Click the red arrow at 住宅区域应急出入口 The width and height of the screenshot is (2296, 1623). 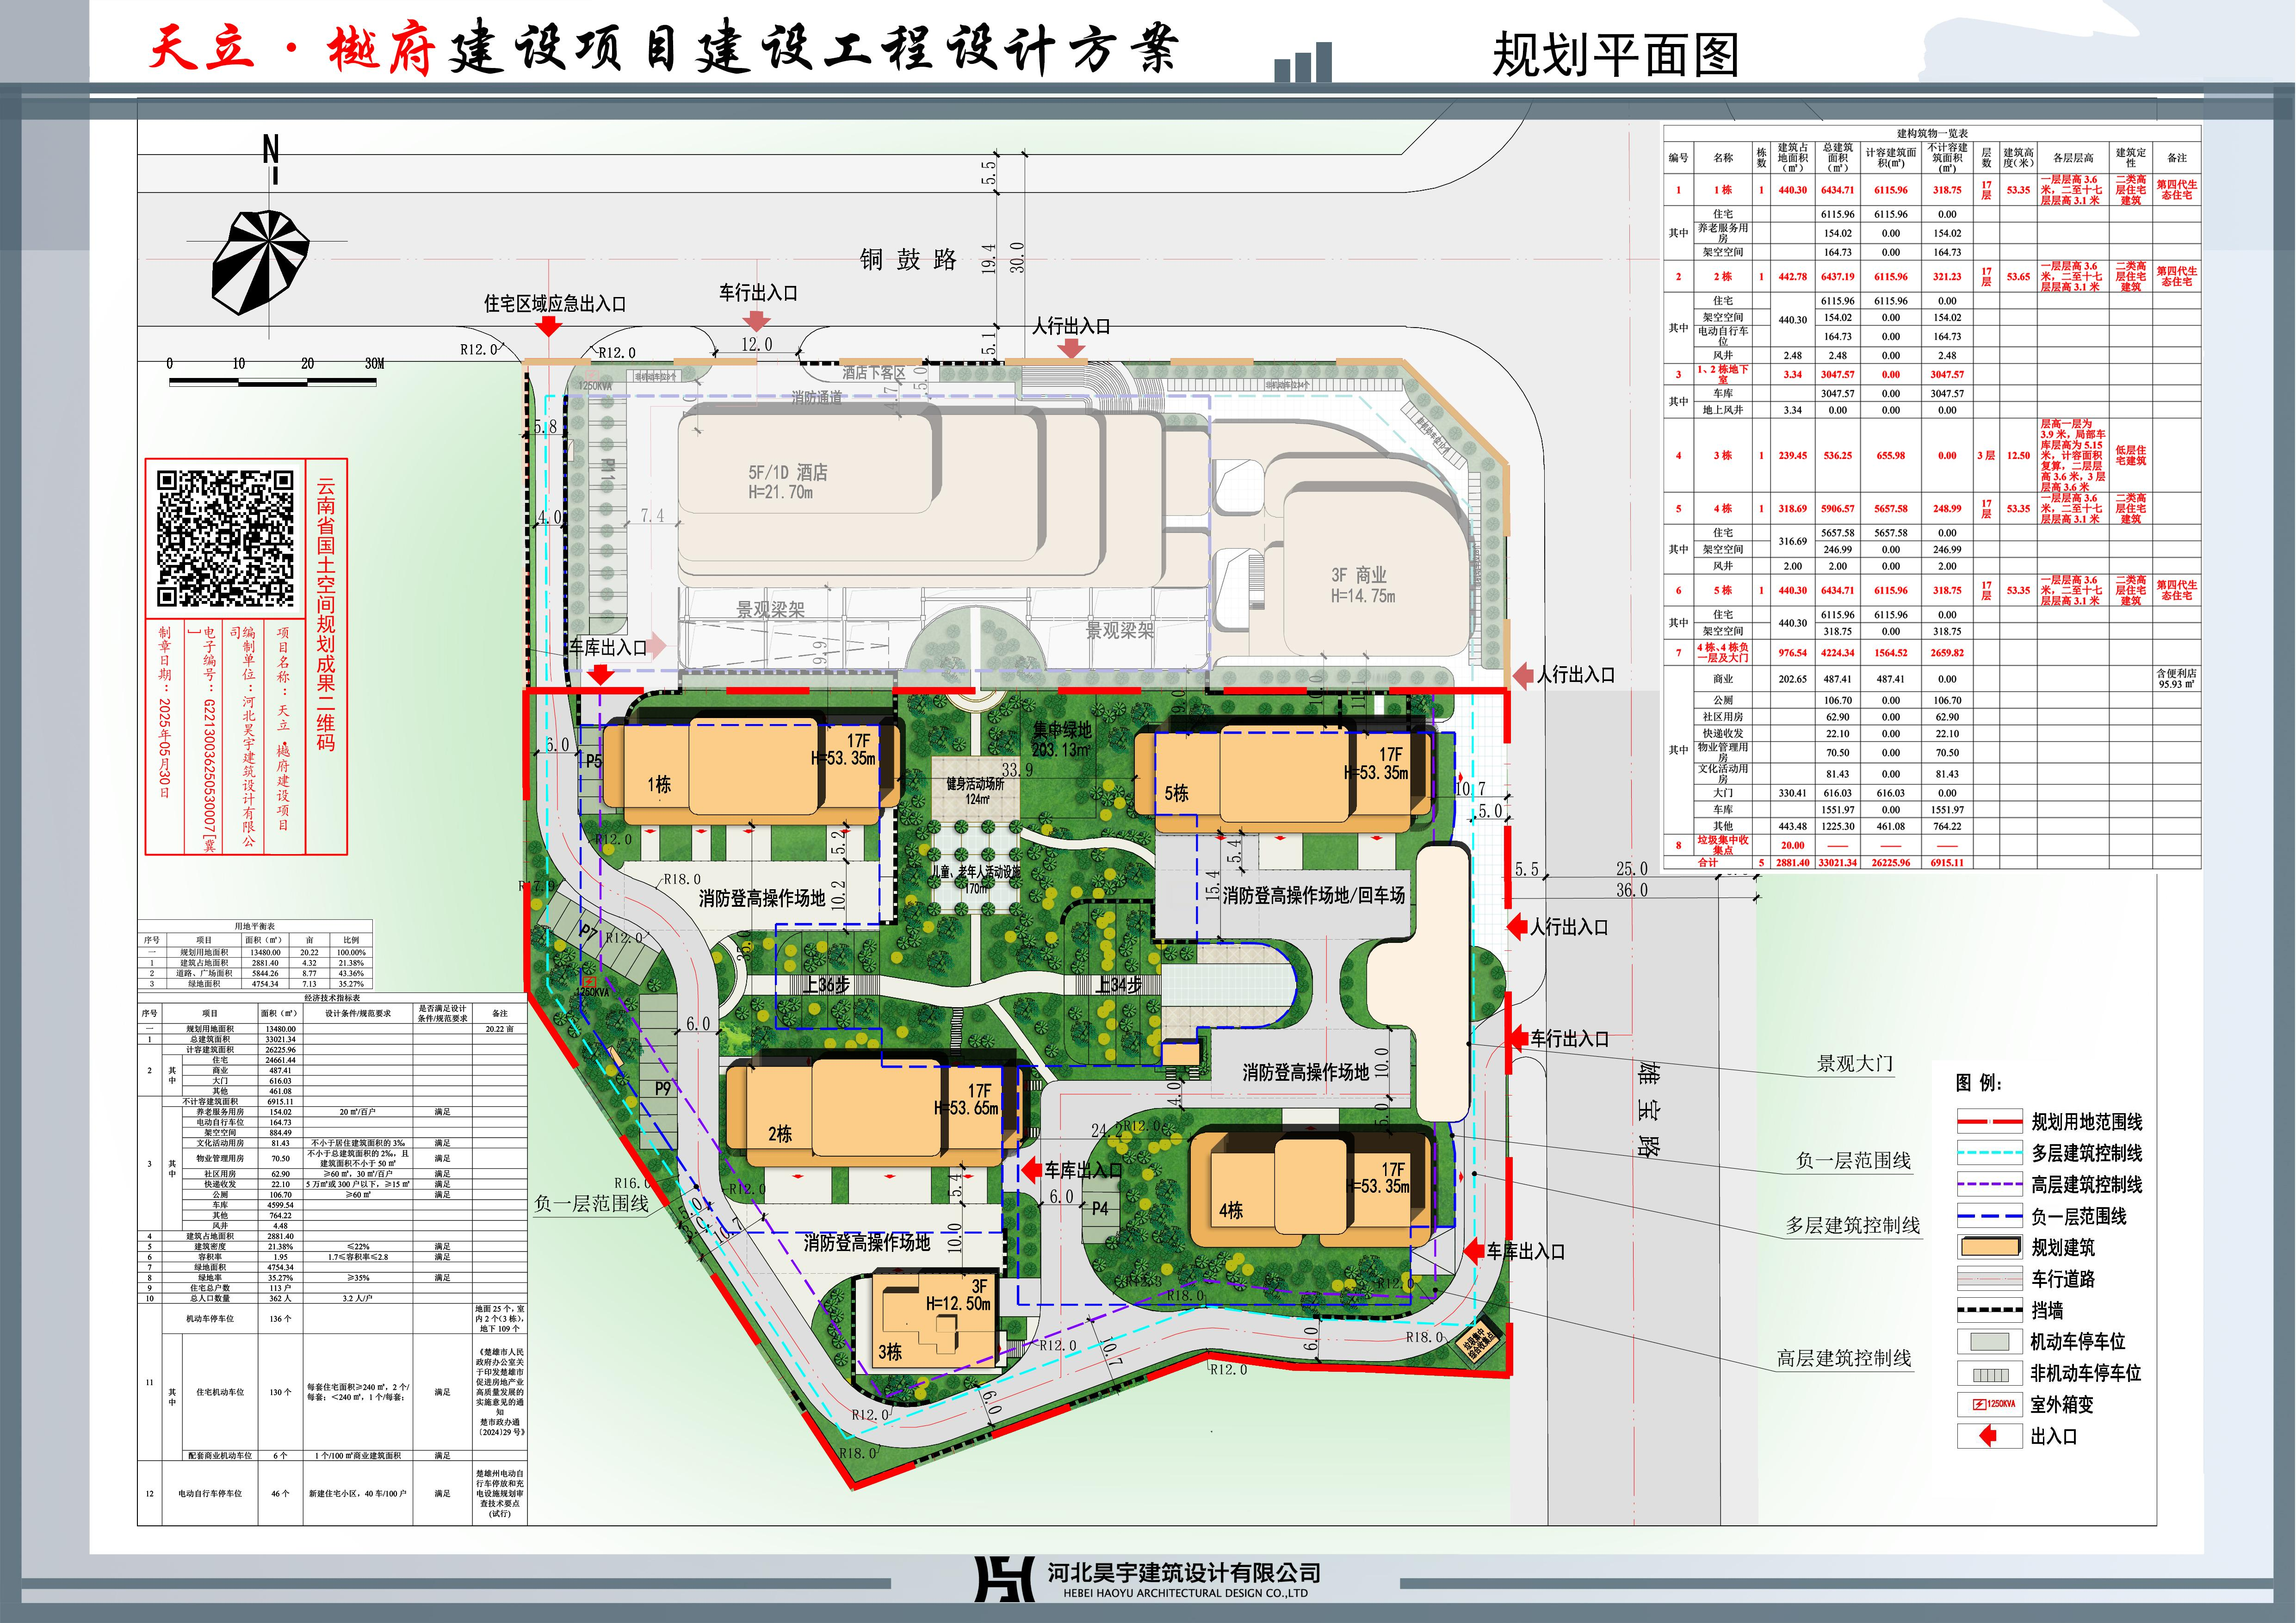pos(548,327)
